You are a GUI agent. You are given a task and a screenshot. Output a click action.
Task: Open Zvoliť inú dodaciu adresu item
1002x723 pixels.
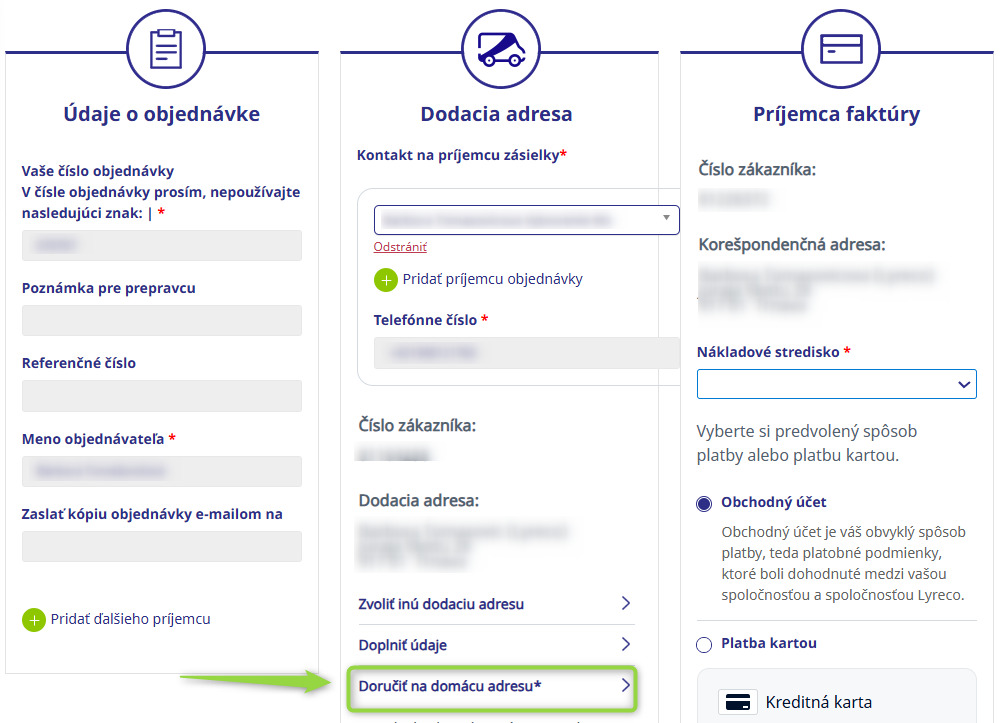pos(441,604)
